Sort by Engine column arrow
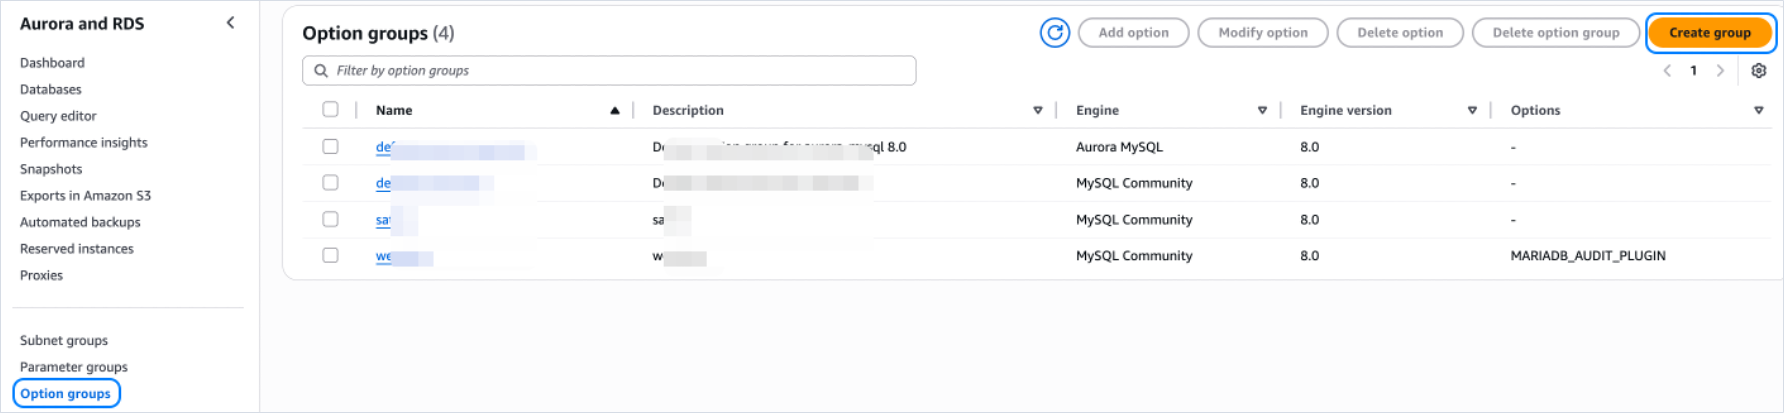This screenshot has height=414, width=1784. click(x=1262, y=111)
